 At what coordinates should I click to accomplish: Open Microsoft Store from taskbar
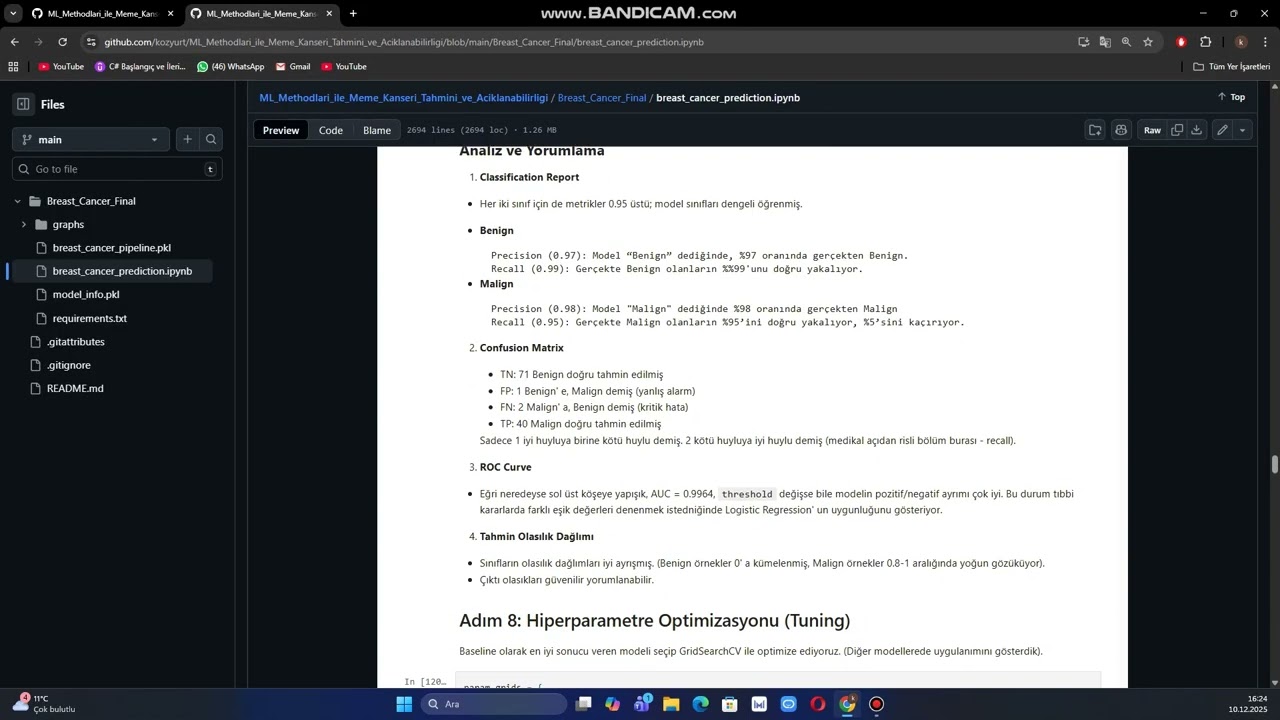[x=730, y=704]
